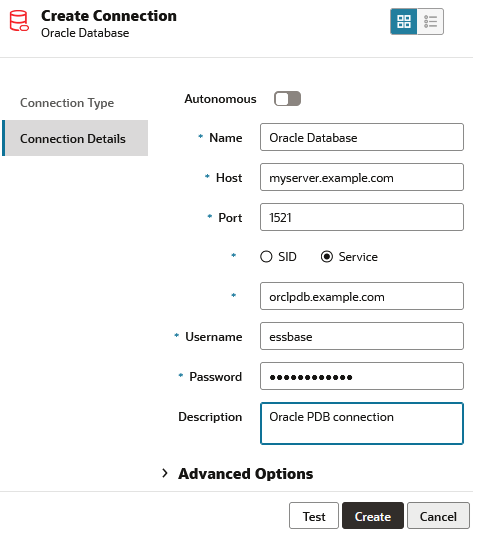The image size is (483, 541).
Task: Click the Autonomous label
Action: click(220, 99)
